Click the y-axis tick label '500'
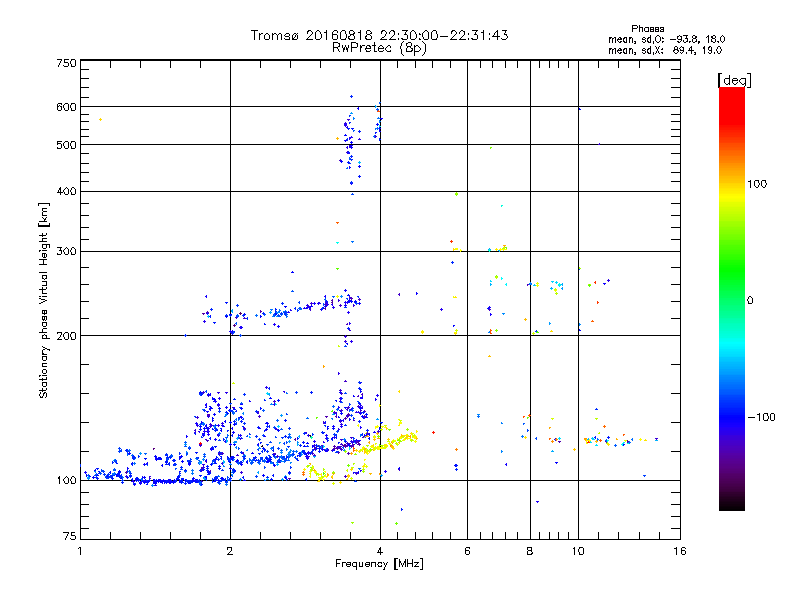This screenshot has height=600, width=800. pyautogui.click(x=67, y=145)
